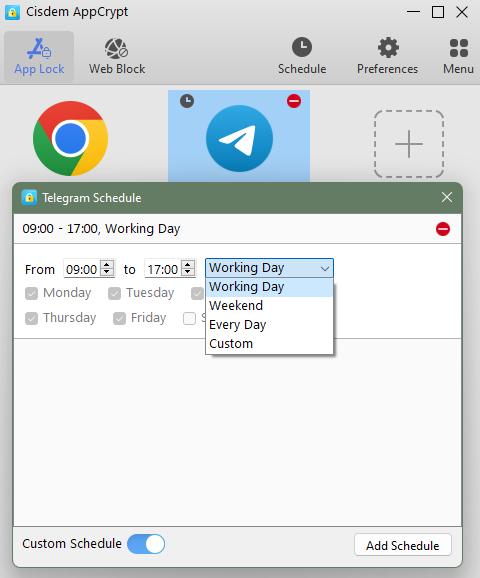
Task: Select the Google Chrome app icon
Action: pyautogui.click(x=70, y=138)
